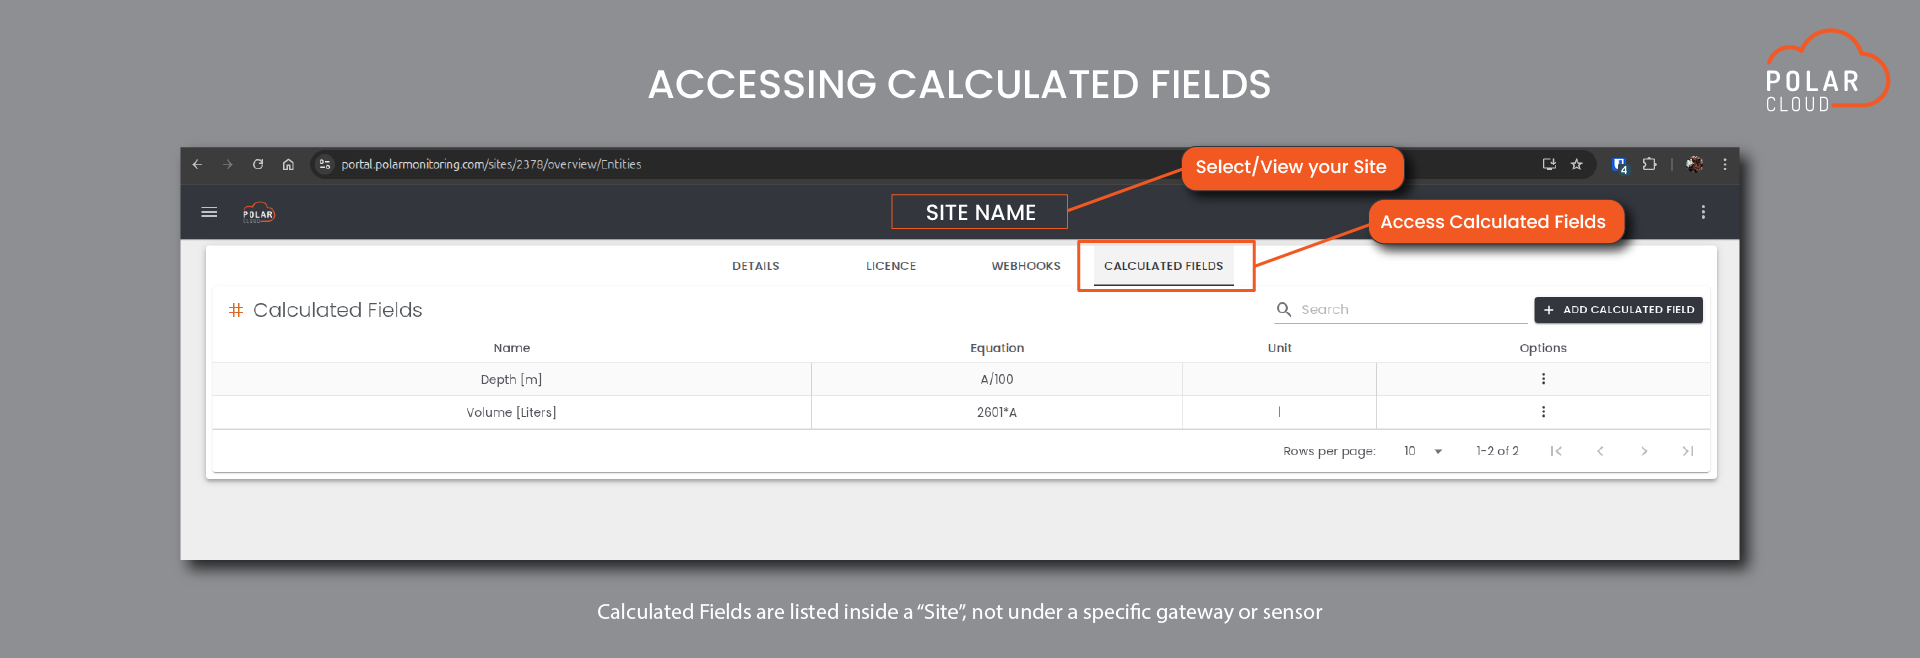Jump to last page of results

click(x=1688, y=451)
